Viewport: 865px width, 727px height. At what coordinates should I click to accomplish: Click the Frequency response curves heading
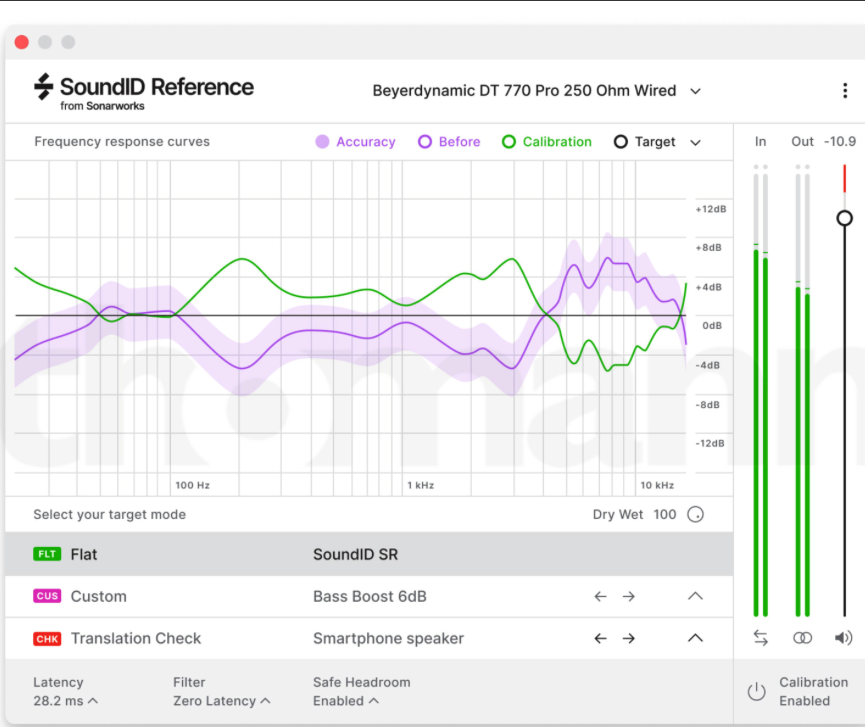click(x=122, y=142)
